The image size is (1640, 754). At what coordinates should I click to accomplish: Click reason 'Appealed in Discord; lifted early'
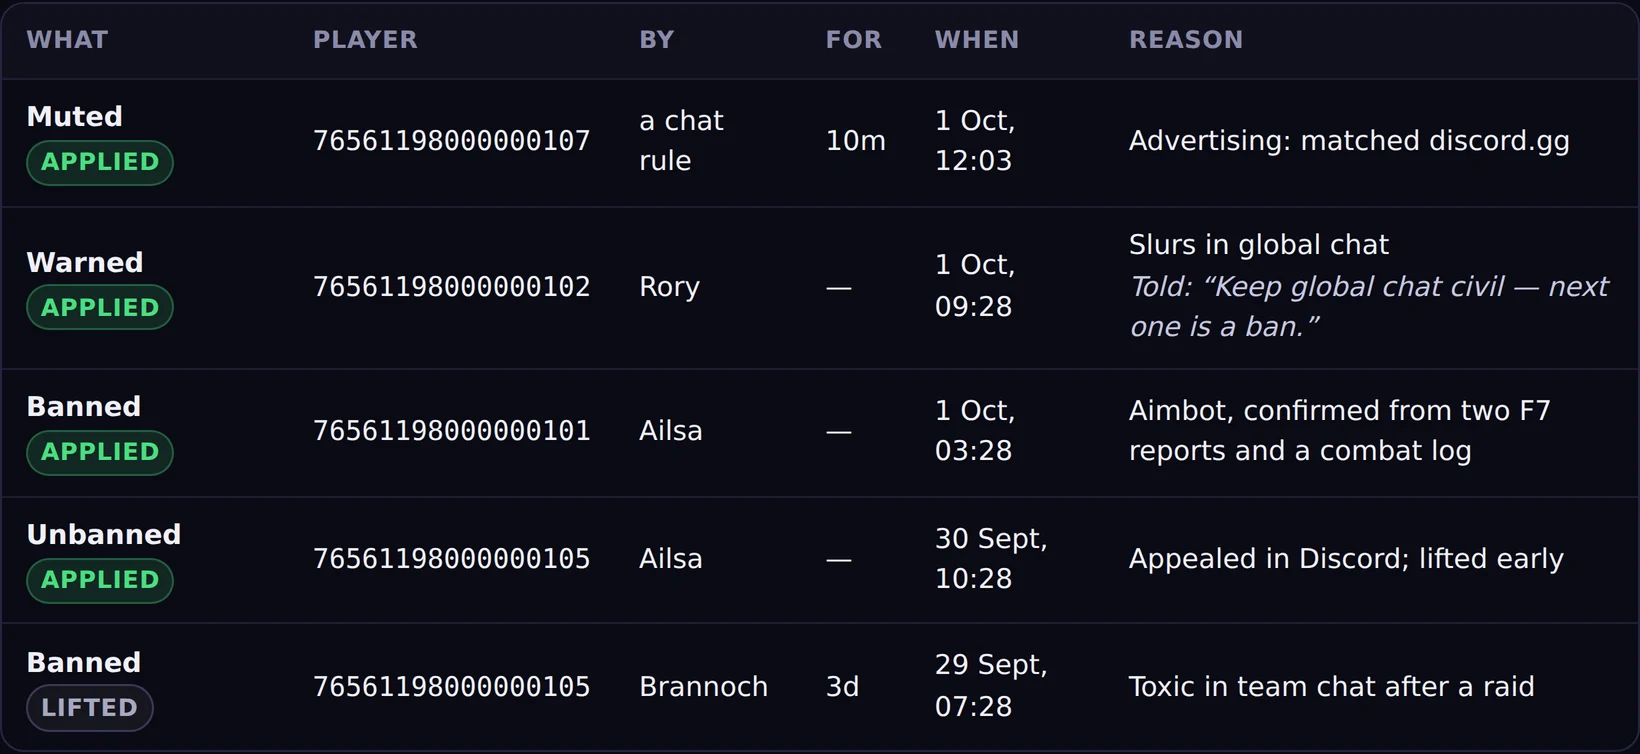[x=1346, y=559]
